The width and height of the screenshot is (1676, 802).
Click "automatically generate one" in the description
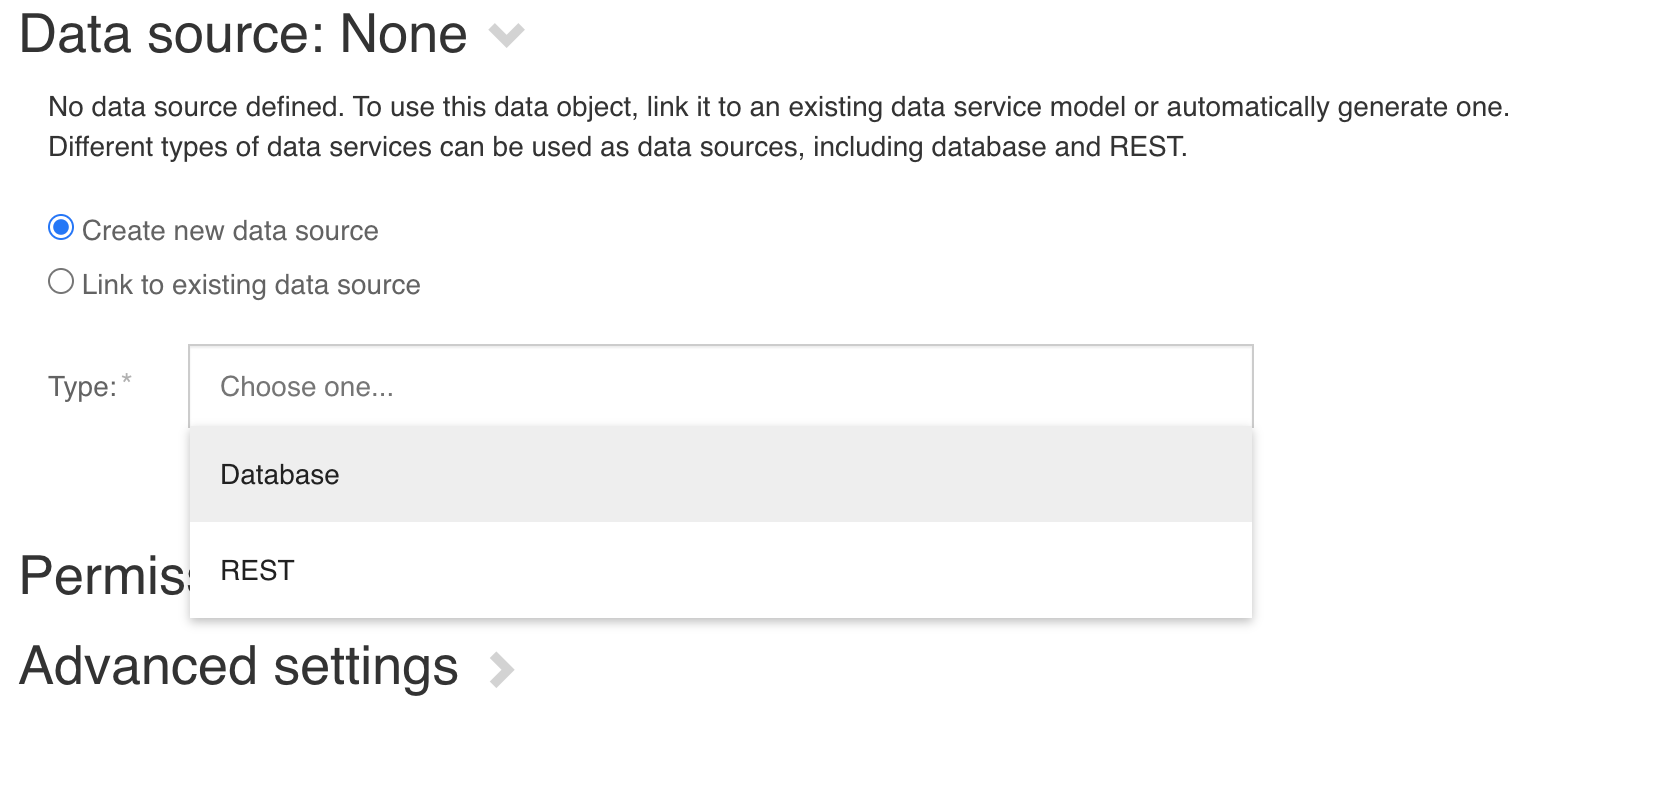click(x=1336, y=107)
